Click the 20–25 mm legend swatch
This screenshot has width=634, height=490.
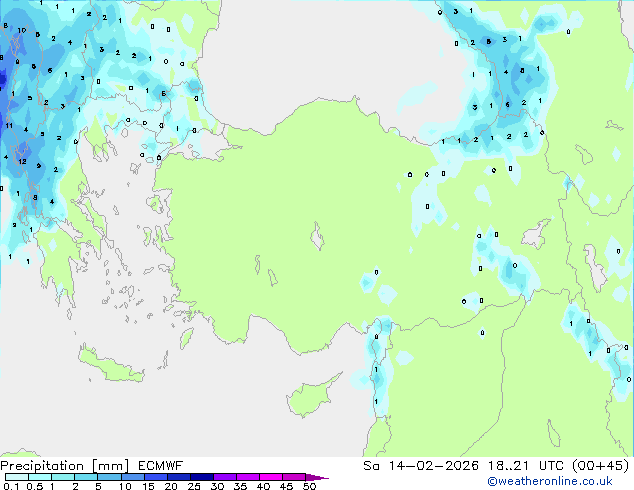click(x=178, y=477)
